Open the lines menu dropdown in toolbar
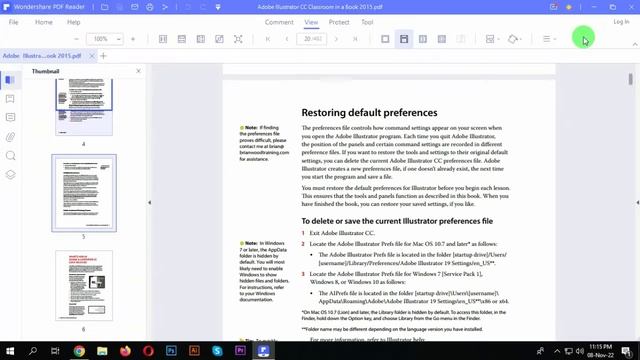The width and height of the screenshot is (640, 360). (549, 39)
